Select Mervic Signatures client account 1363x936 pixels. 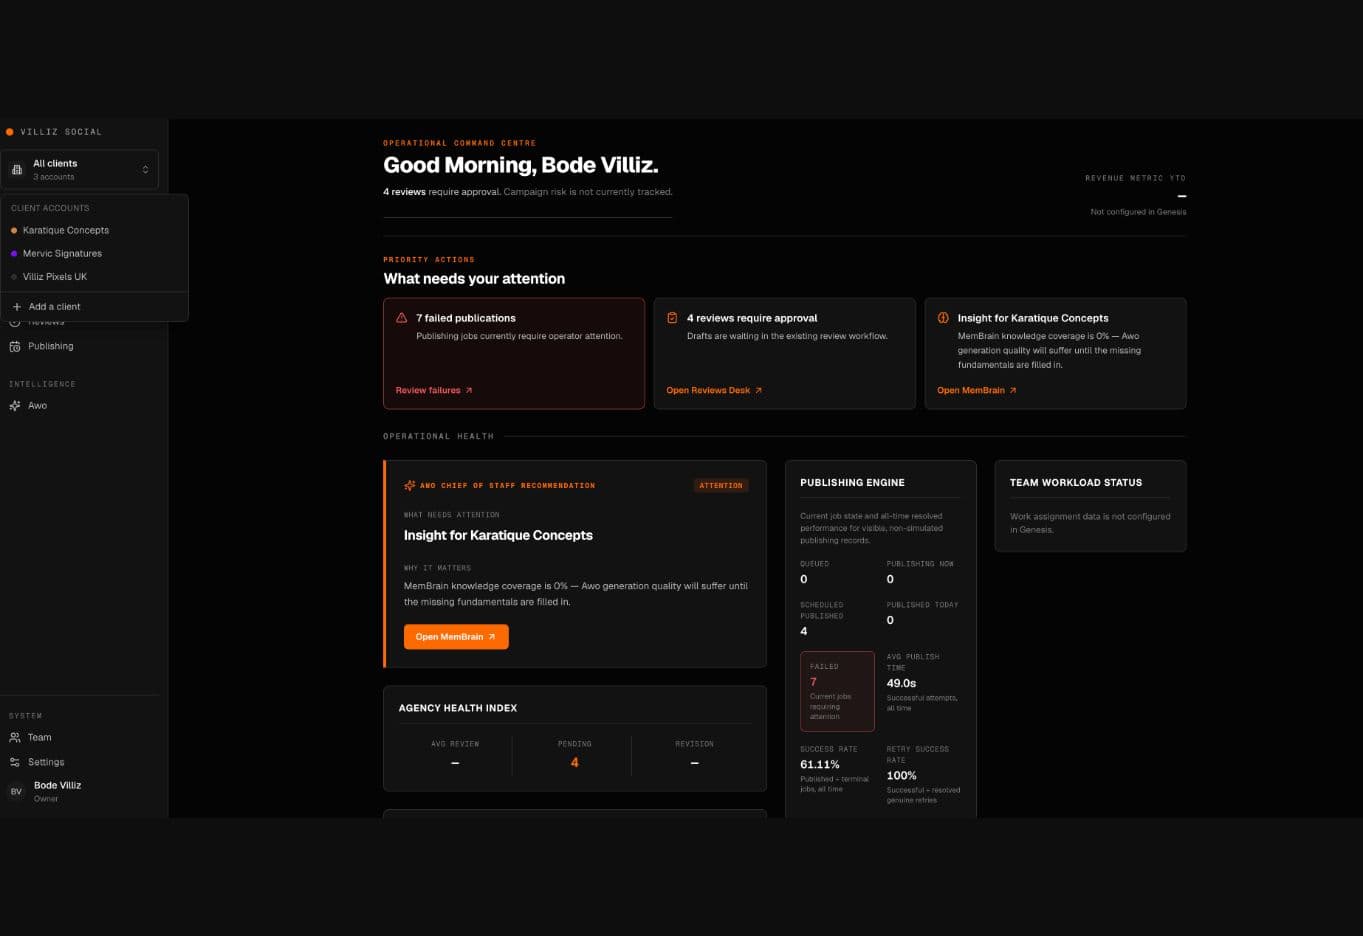[x=94, y=253]
